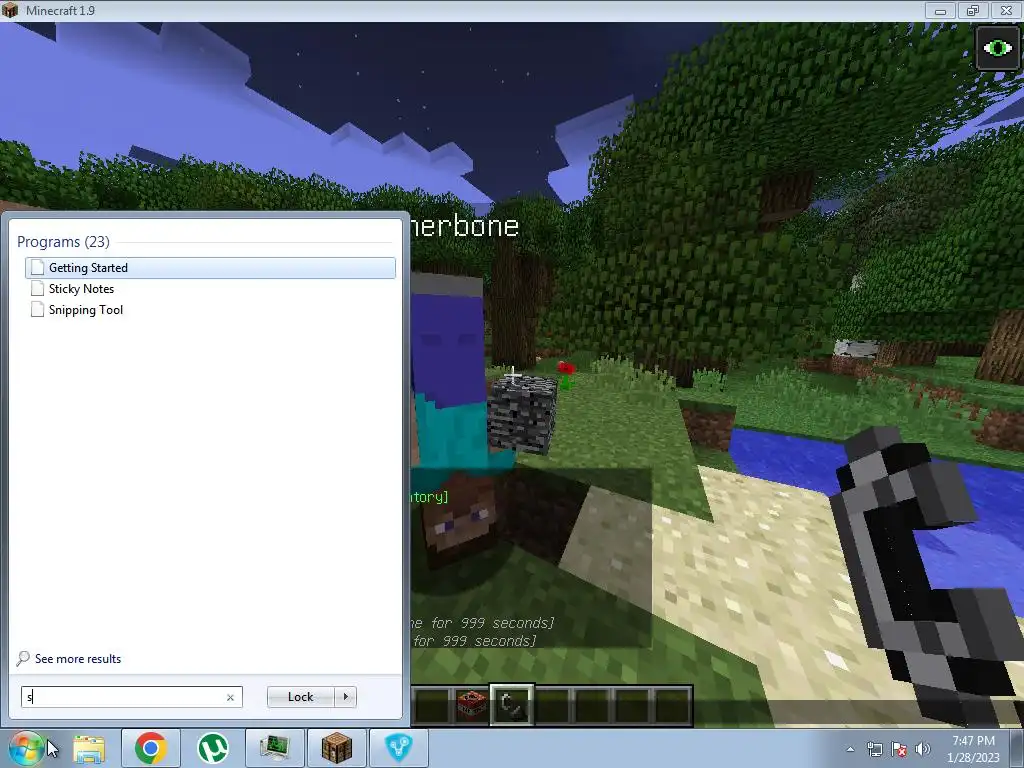Click the Sticky Notes file icon
This screenshot has height=768, width=1024.
click(x=37, y=289)
